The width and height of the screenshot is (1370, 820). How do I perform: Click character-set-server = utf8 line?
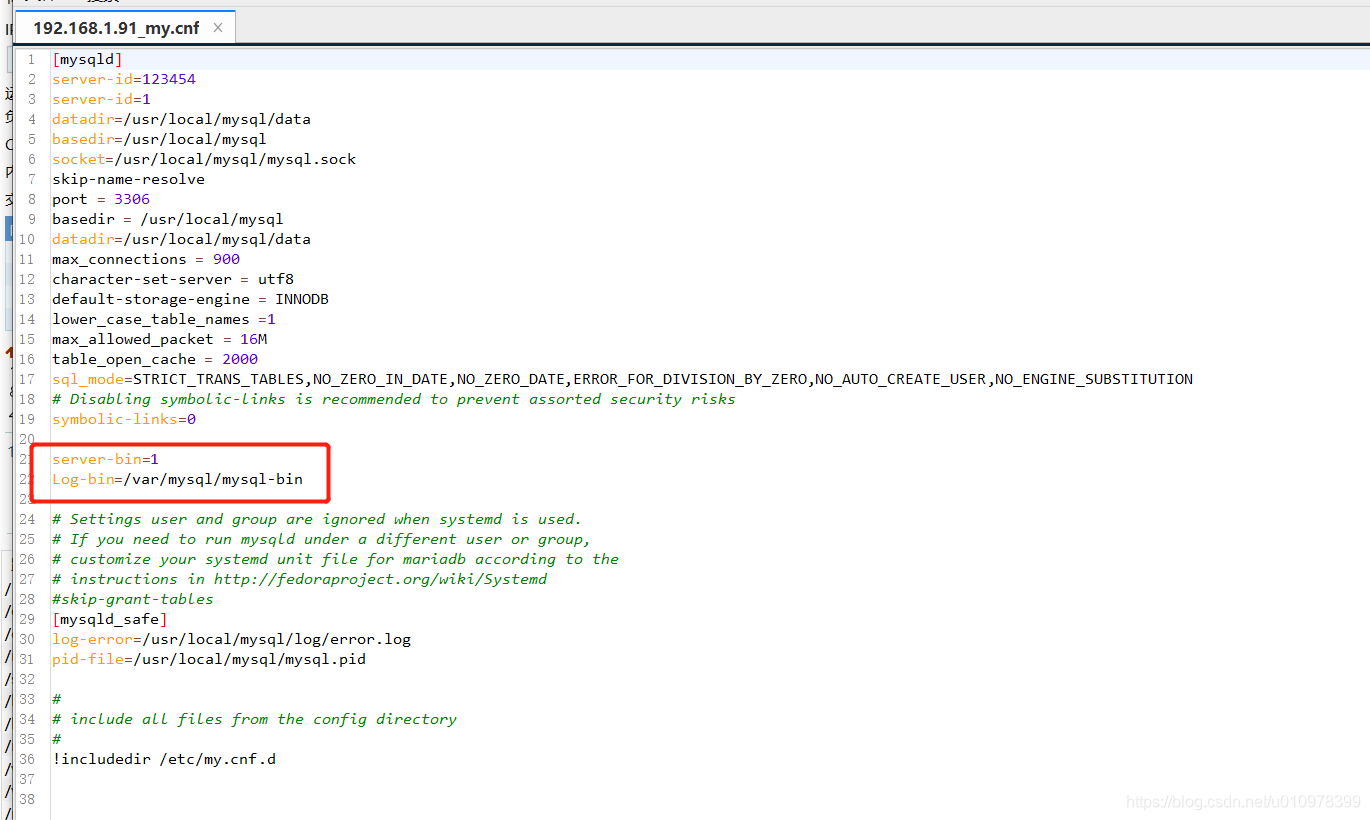[x=173, y=279]
